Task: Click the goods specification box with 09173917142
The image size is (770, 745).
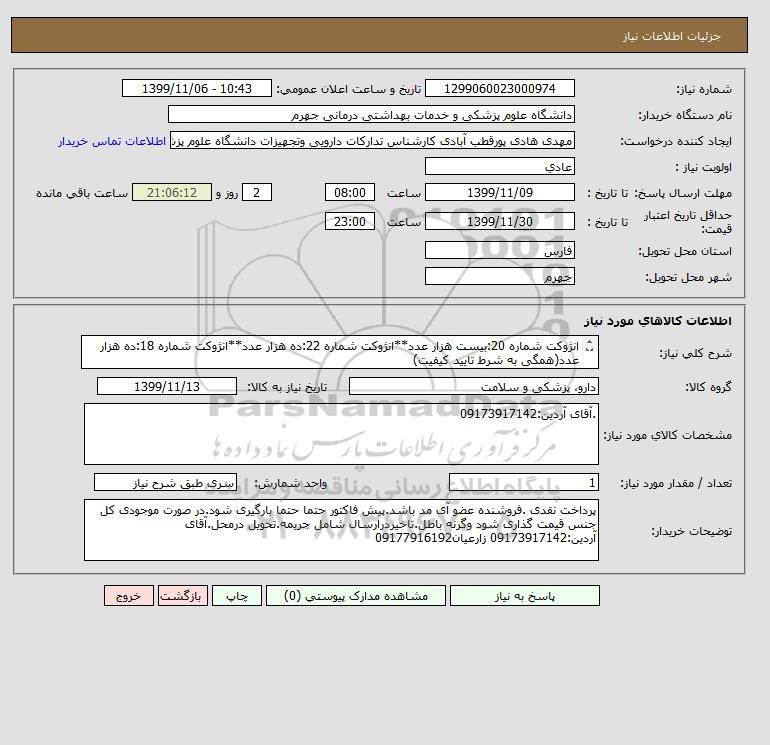Action: pos(341,434)
